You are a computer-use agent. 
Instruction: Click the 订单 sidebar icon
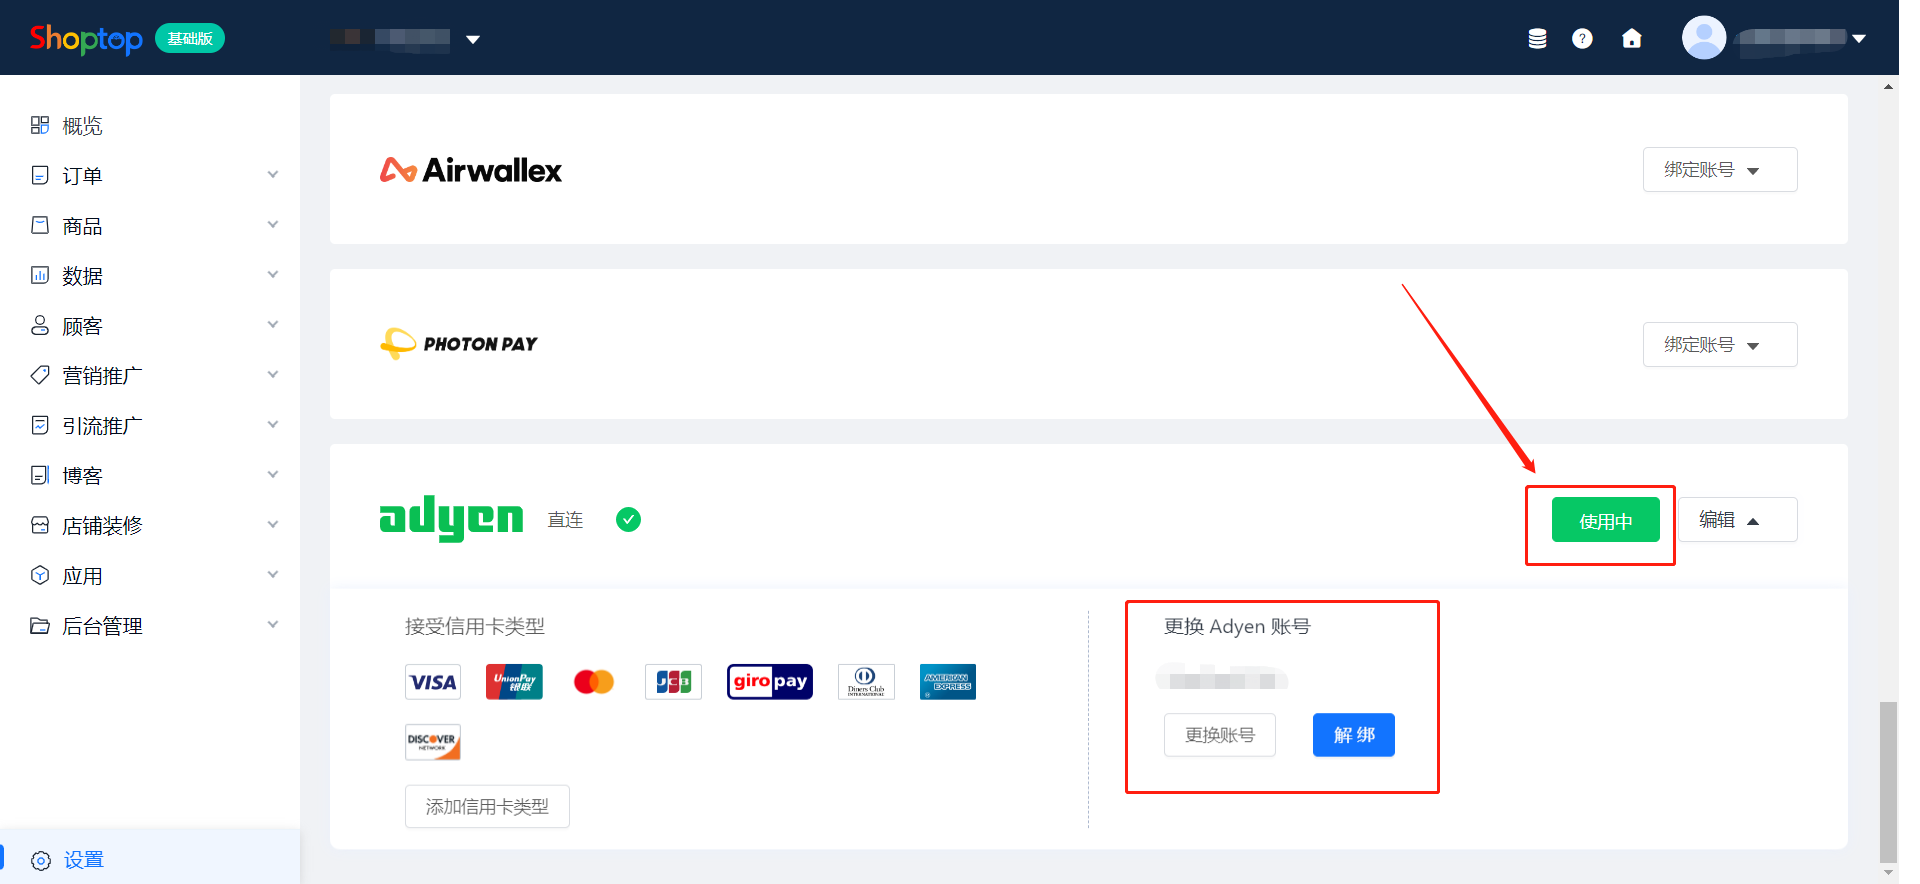click(x=40, y=175)
